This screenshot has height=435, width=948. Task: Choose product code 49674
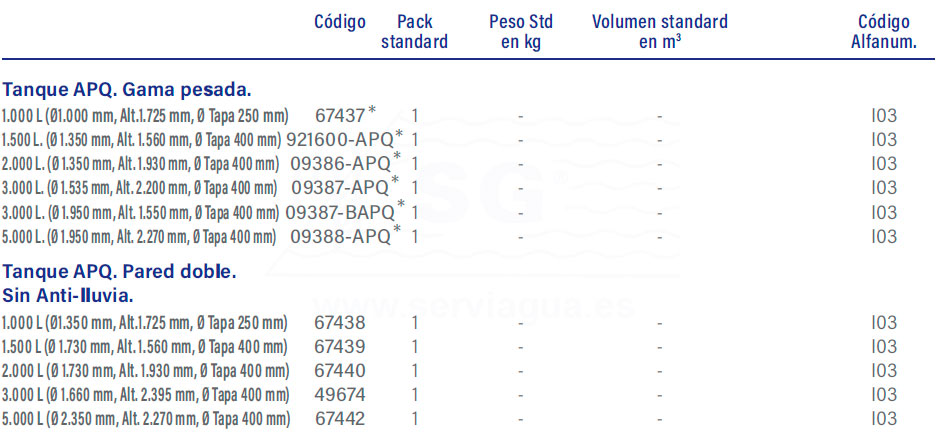pos(340,395)
